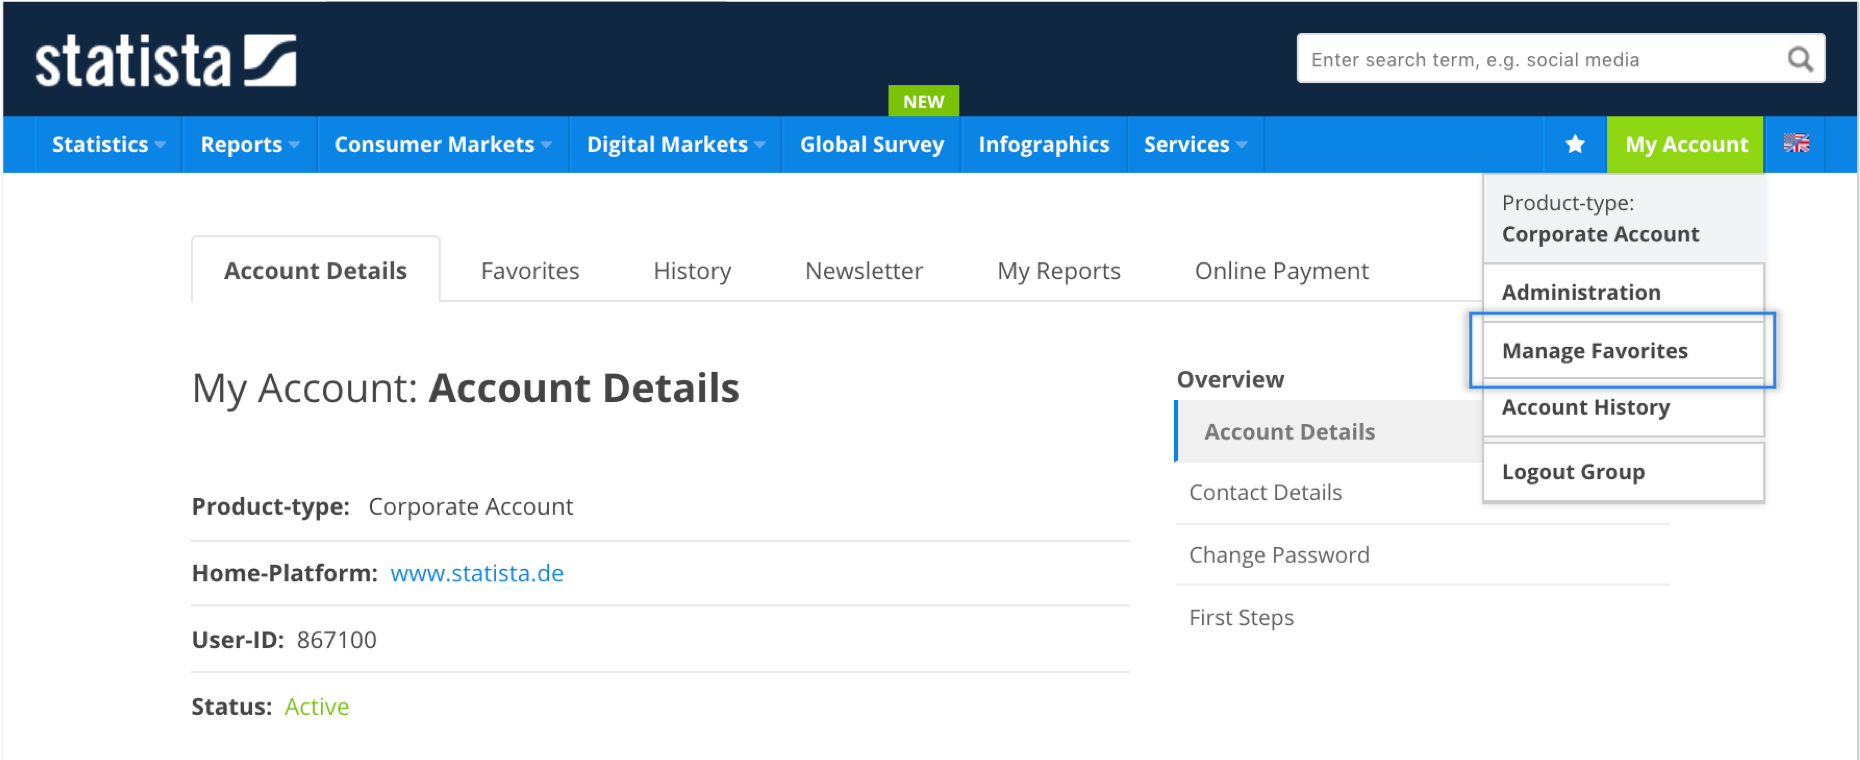
Task: Open the Consumer Markets dropdown
Action: (x=442, y=145)
